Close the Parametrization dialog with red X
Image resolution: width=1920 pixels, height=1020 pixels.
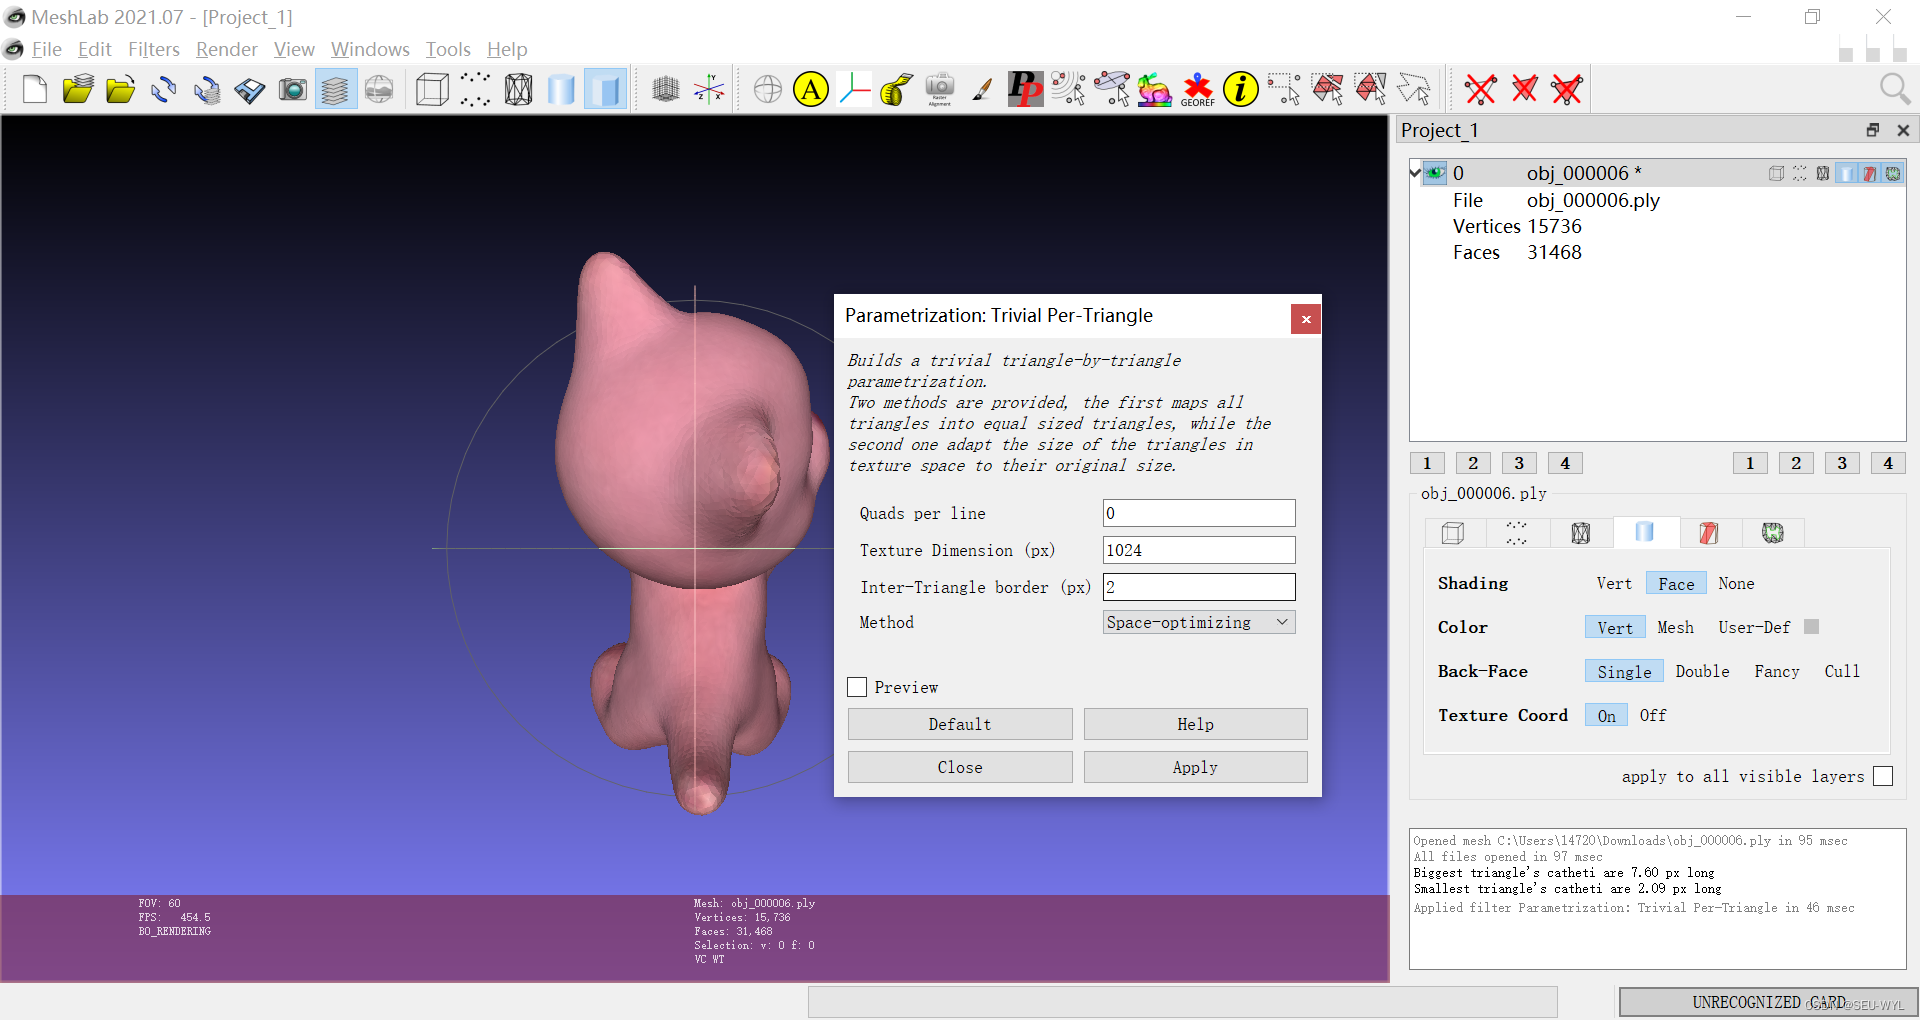point(1305,319)
